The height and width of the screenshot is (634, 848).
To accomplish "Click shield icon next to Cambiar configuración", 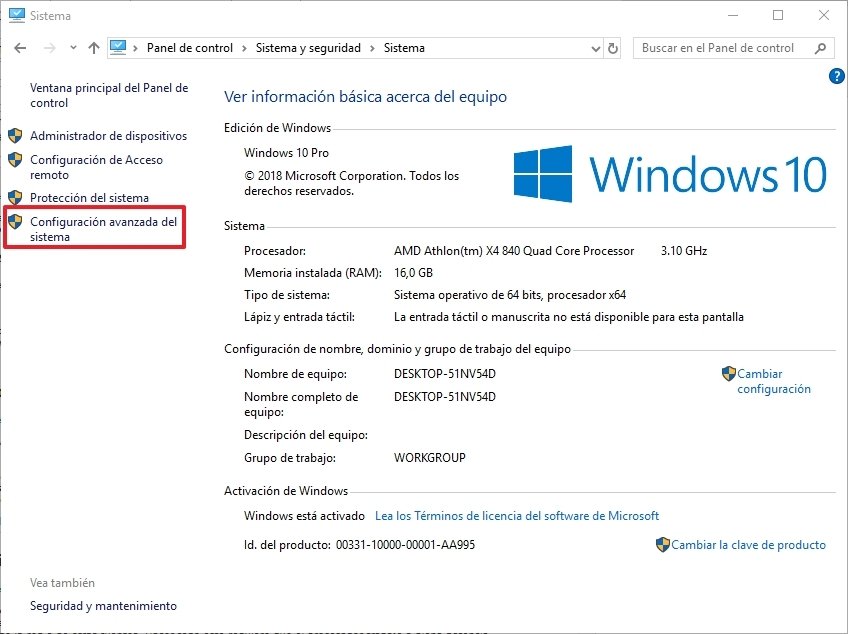I will click(728, 374).
